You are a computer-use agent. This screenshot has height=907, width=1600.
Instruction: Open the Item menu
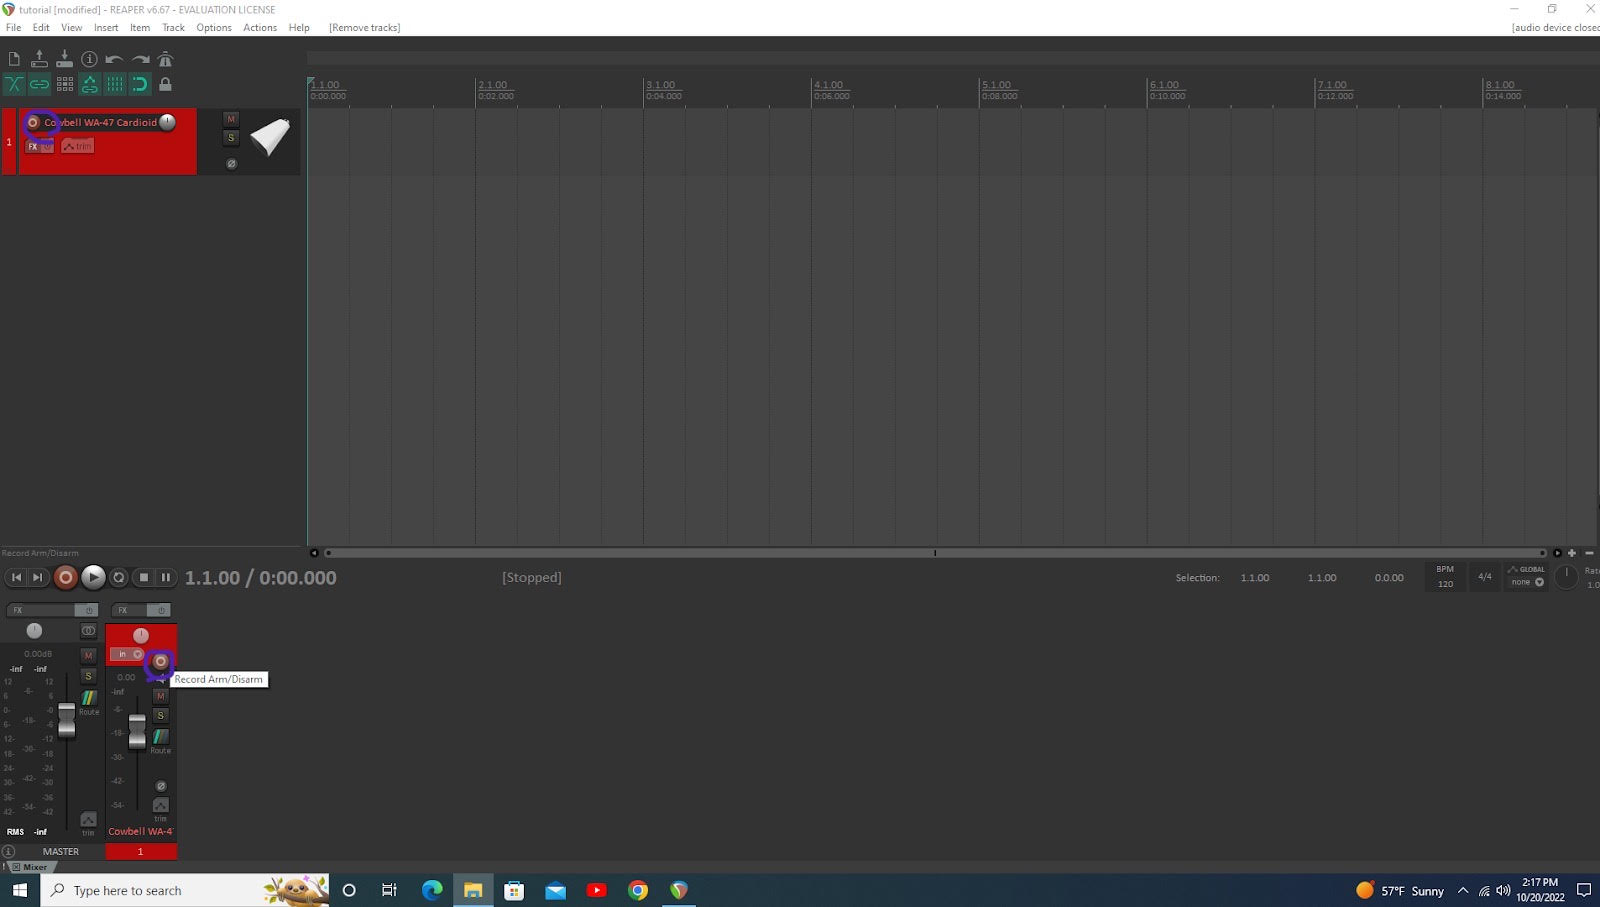(140, 27)
